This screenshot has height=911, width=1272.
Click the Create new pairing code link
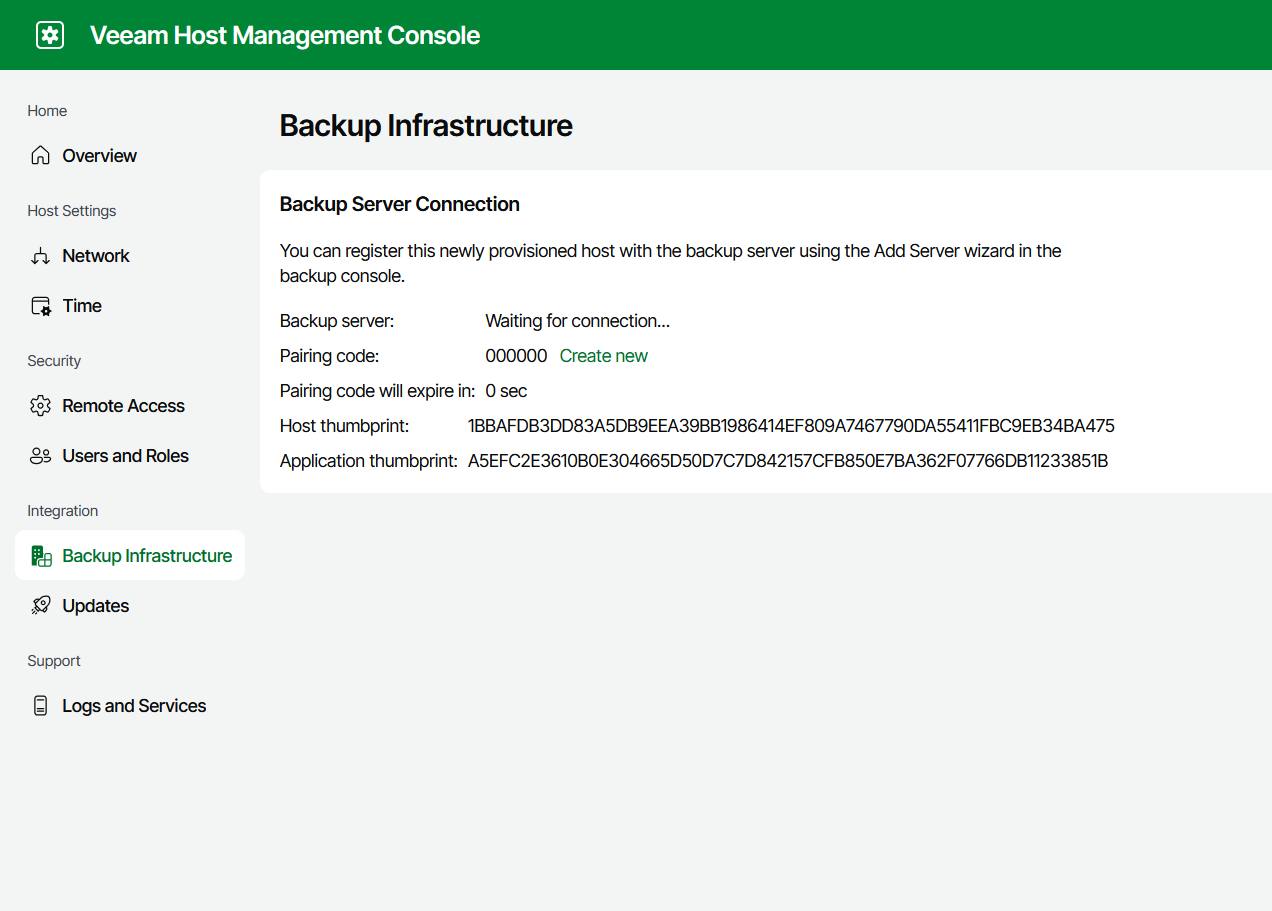pos(603,356)
